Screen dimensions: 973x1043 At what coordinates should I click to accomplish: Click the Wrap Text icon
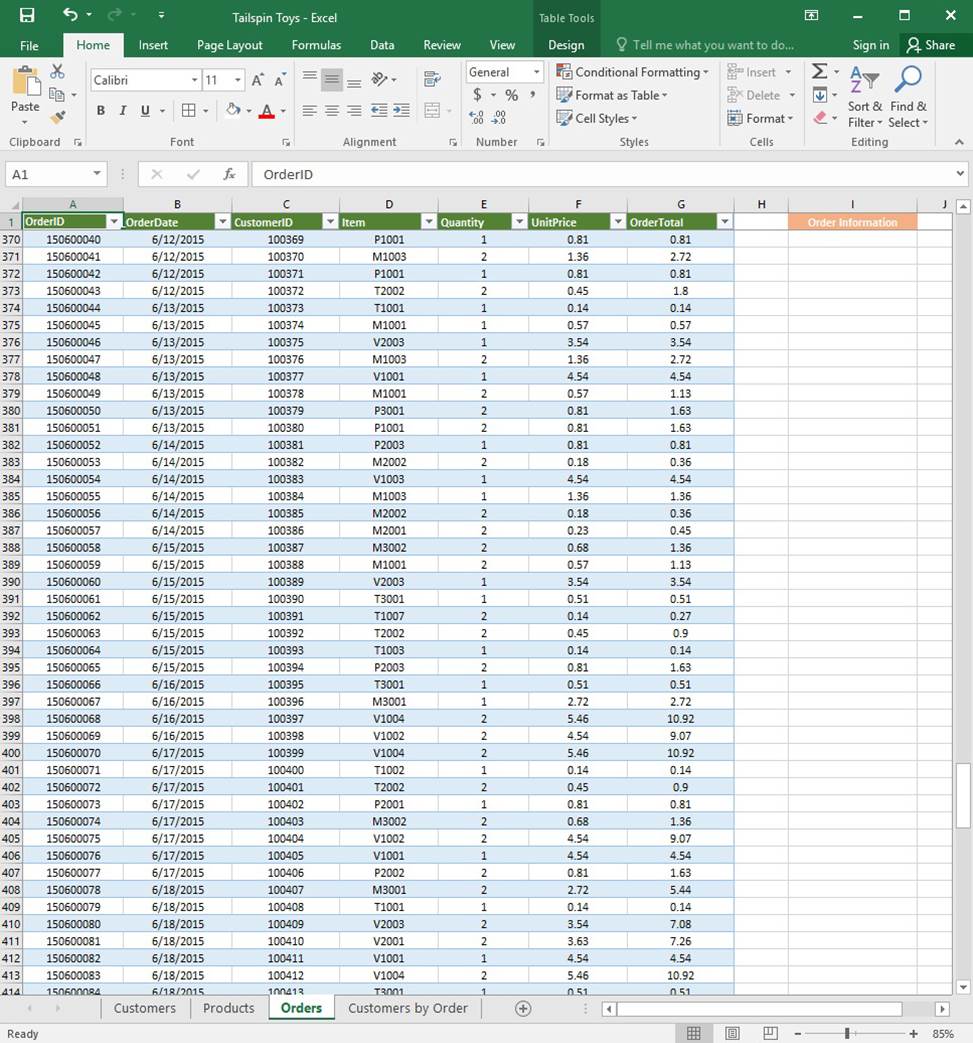[x=432, y=80]
